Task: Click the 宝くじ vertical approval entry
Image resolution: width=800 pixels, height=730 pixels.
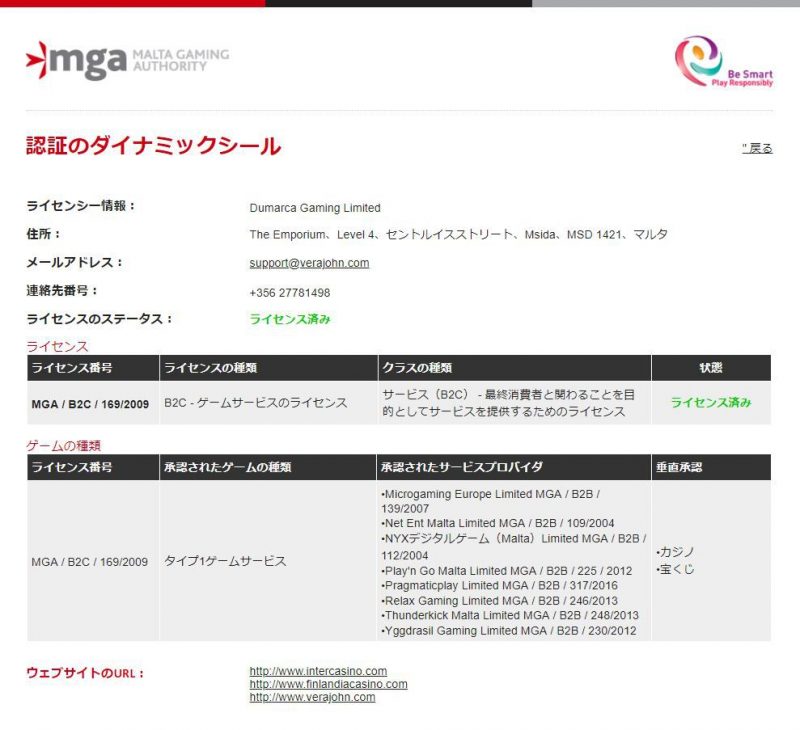Action: click(675, 569)
